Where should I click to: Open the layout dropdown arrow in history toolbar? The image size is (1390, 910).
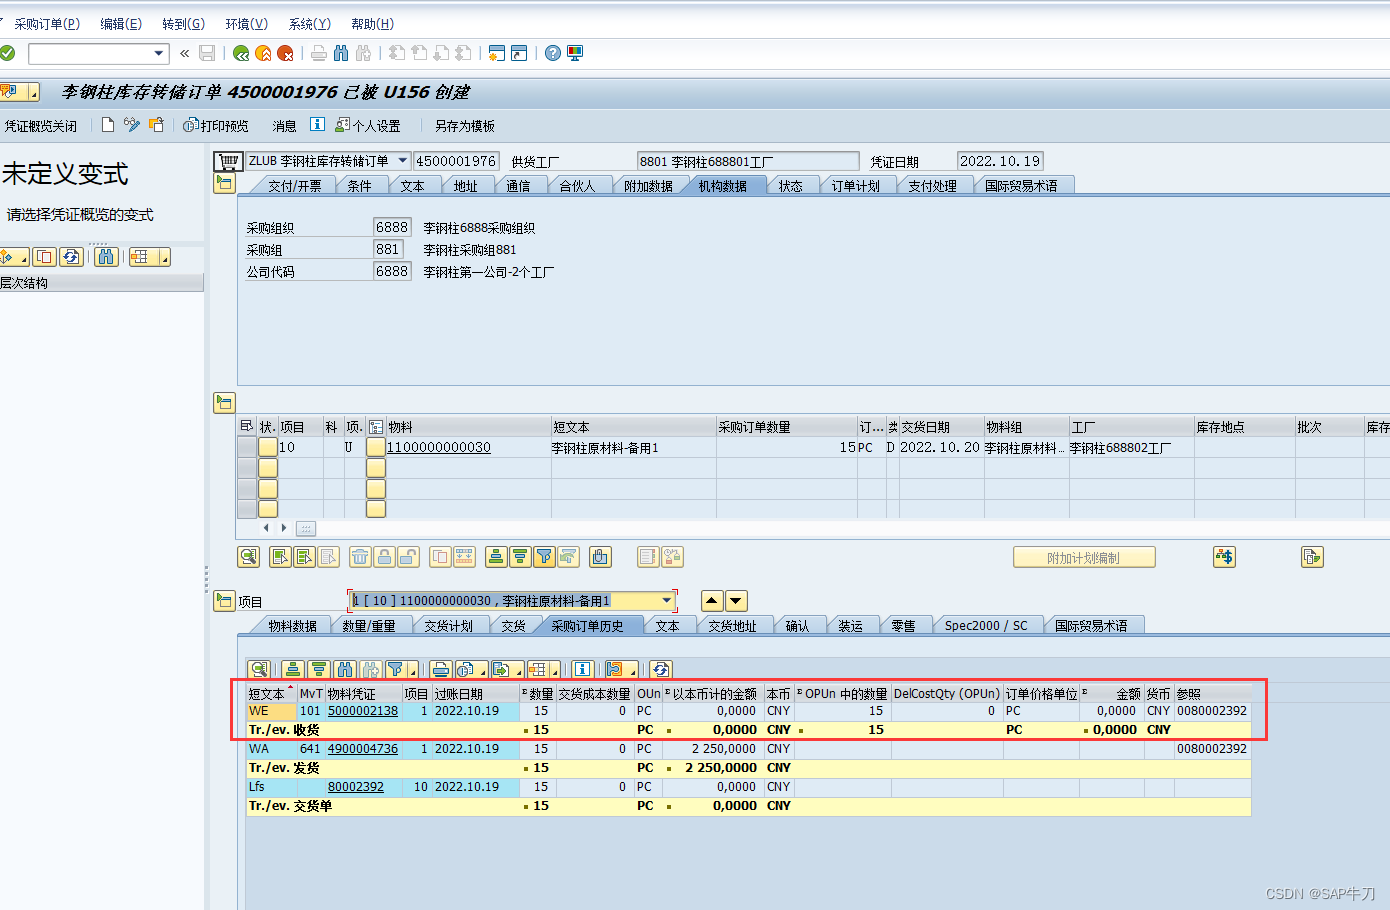tap(554, 669)
